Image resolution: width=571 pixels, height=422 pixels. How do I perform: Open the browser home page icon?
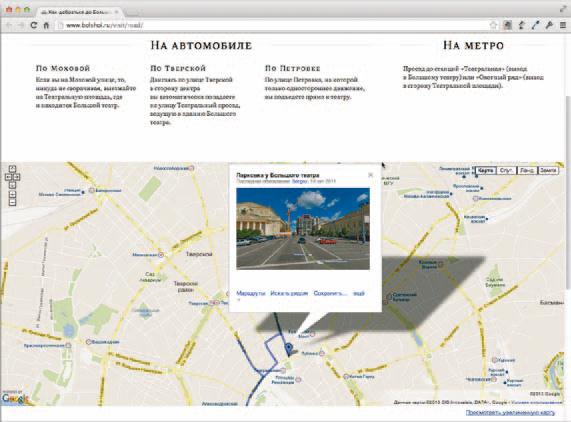(46, 25)
